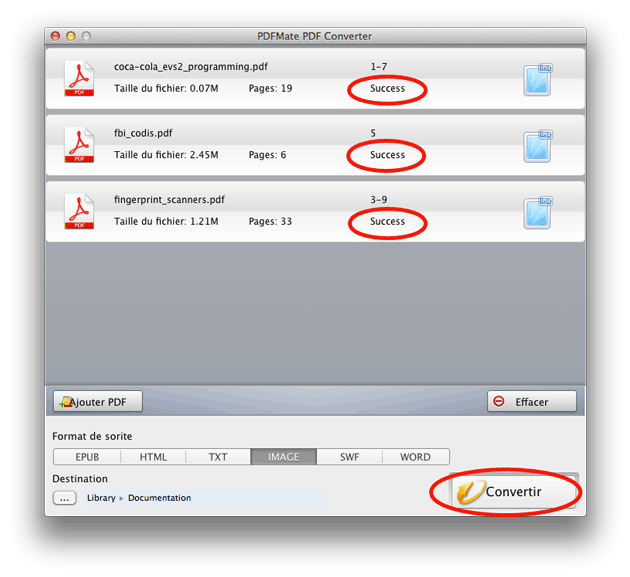Click the PDF icon for fingerprint_scanners.pdf

click(79, 212)
